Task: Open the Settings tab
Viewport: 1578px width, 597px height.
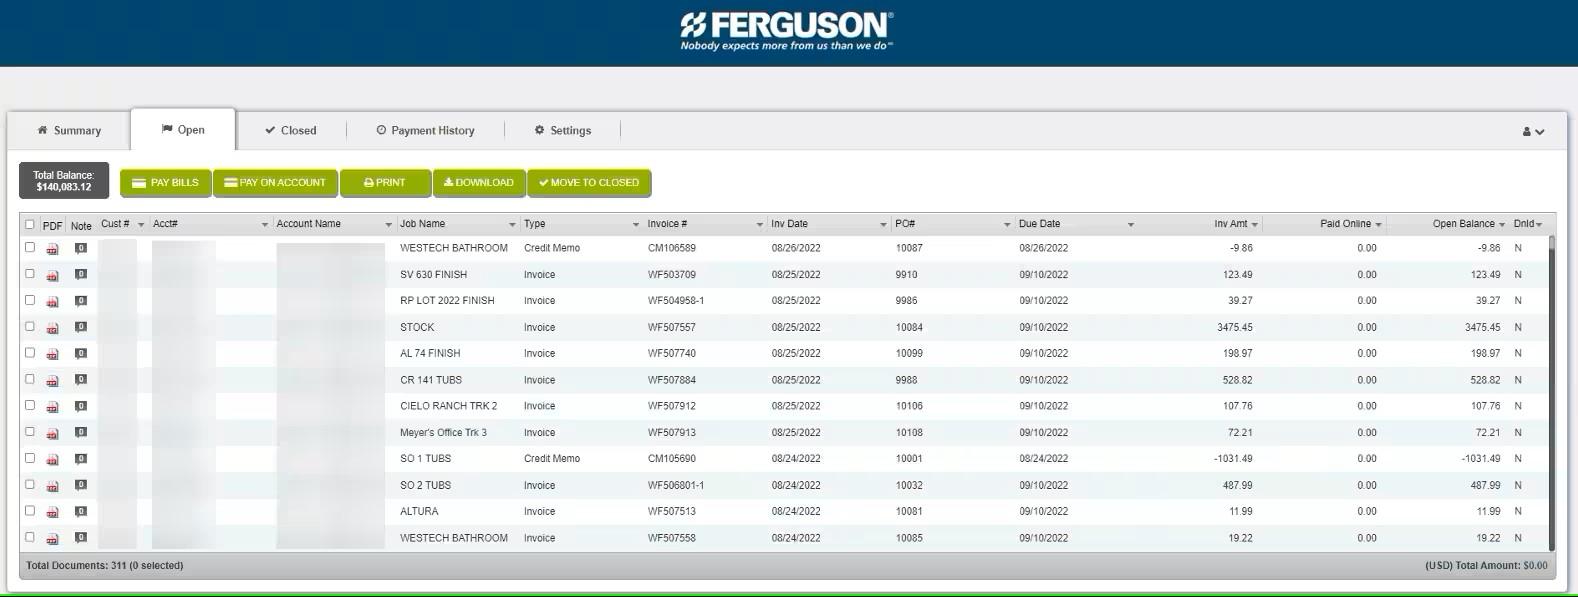Action: click(563, 131)
